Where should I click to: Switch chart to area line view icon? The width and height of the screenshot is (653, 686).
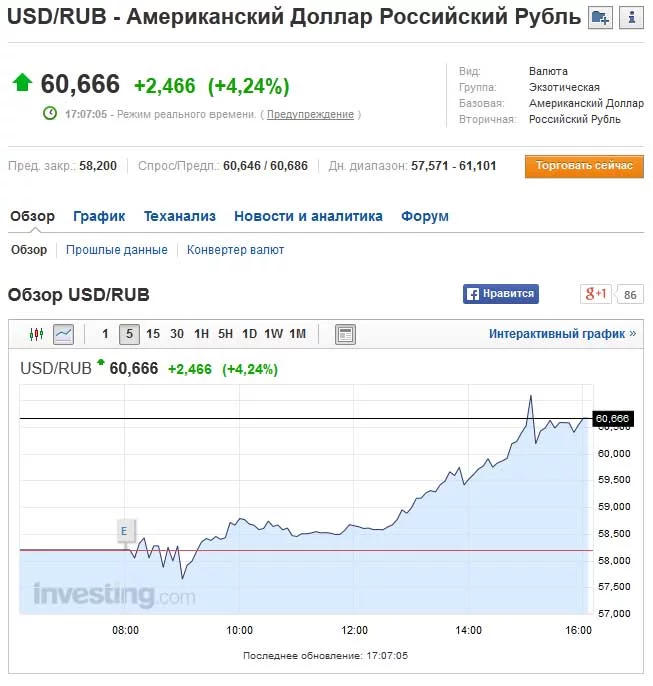tap(63, 334)
